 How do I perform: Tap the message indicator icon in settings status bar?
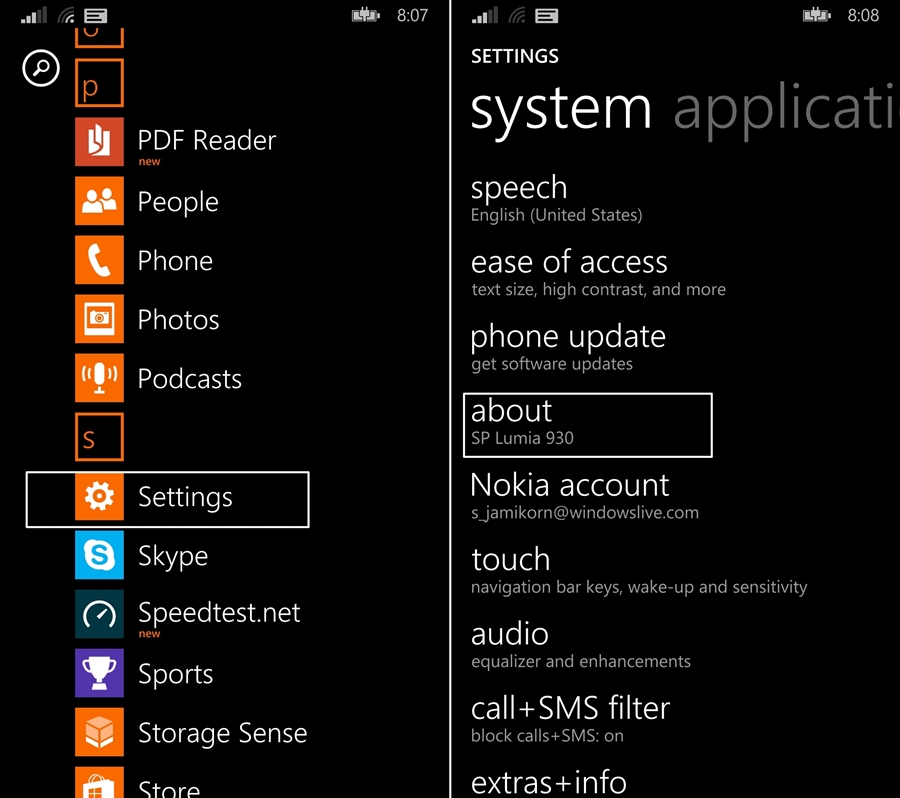(x=546, y=16)
